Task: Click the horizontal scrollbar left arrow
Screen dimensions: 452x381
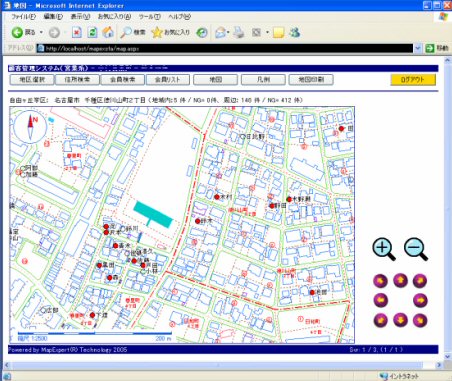Action: point(6,365)
